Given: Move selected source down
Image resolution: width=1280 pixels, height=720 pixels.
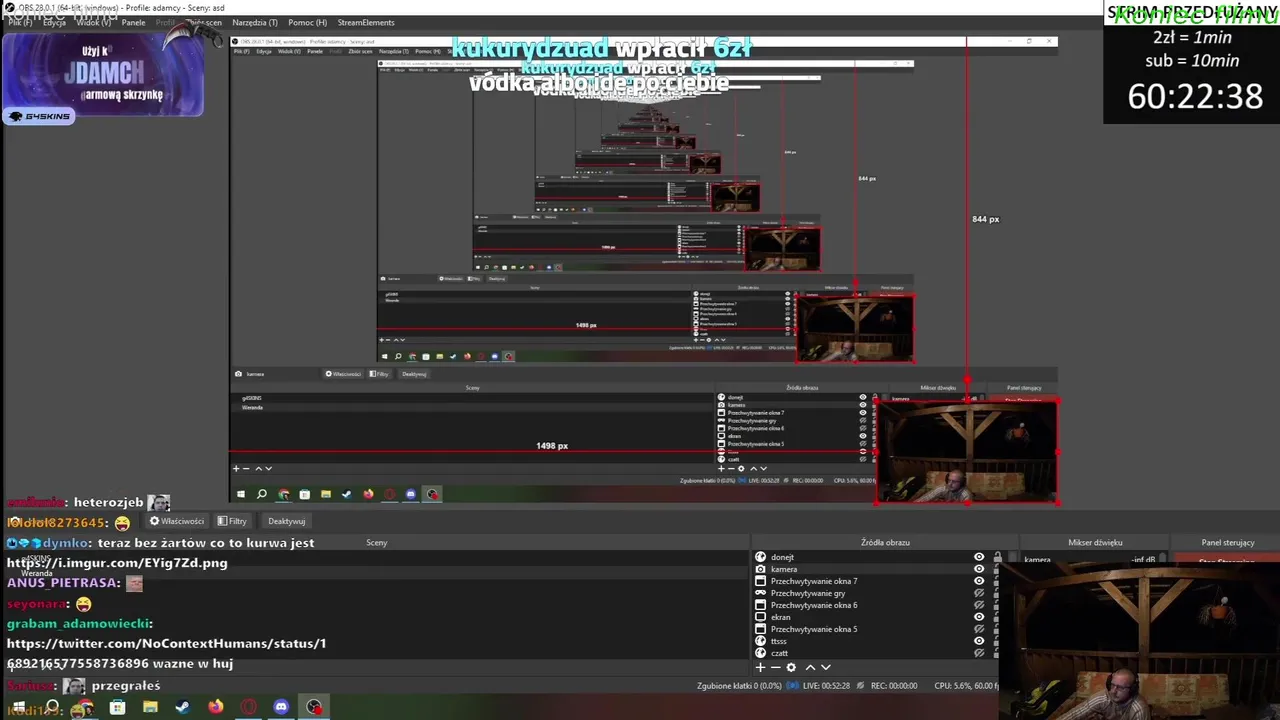Looking at the screenshot, I should tap(825, 667).
